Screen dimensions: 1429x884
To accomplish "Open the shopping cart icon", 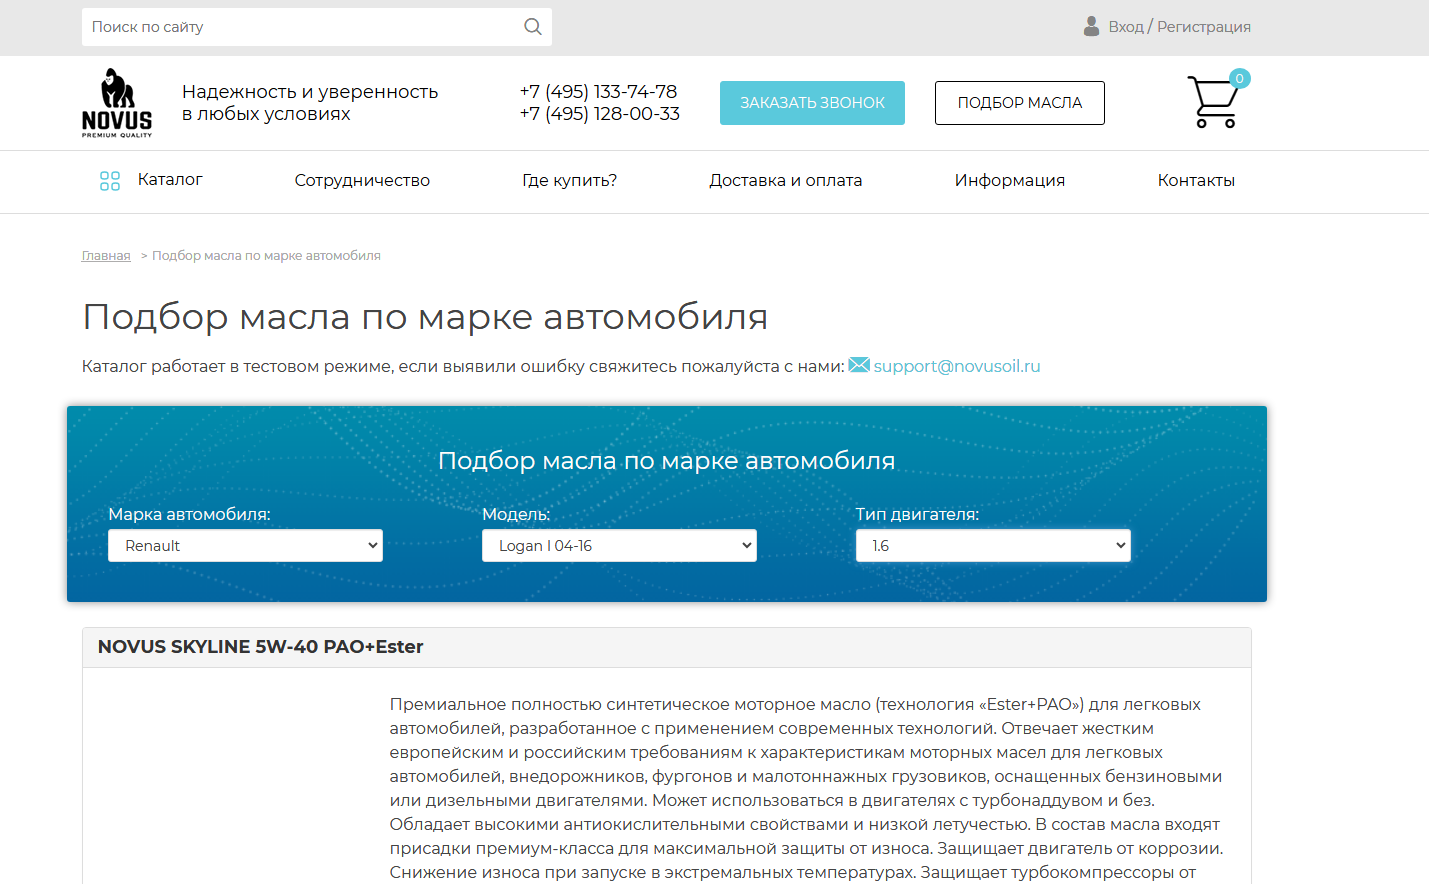I will click(1213, 102).
